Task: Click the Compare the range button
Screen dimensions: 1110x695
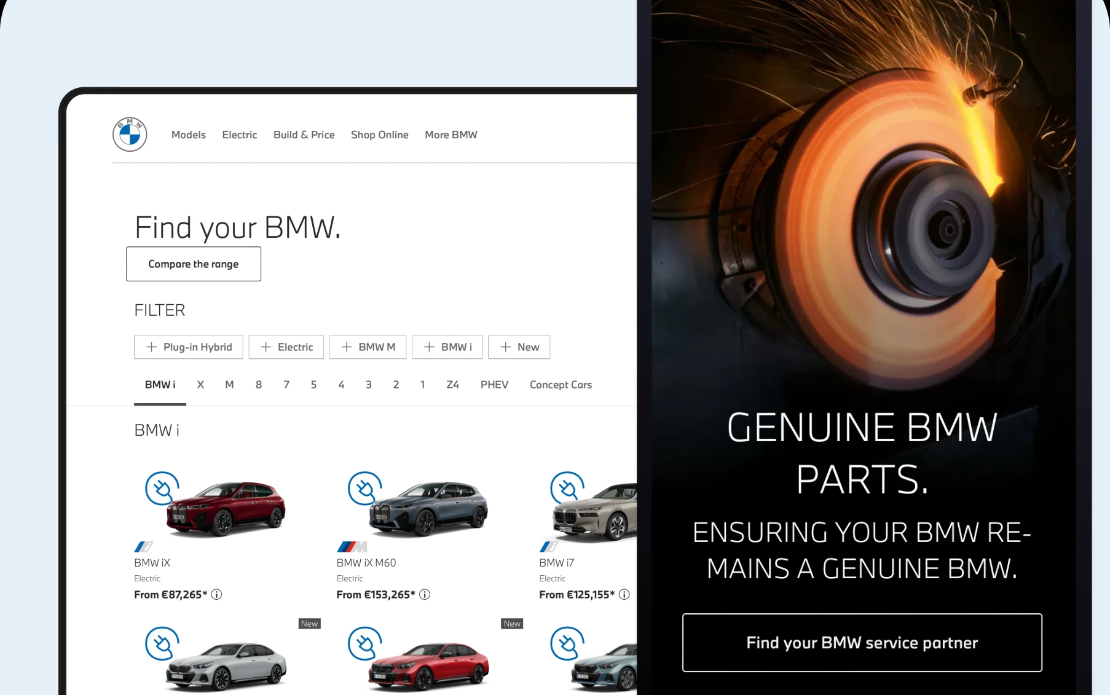Action: (193, 264)
